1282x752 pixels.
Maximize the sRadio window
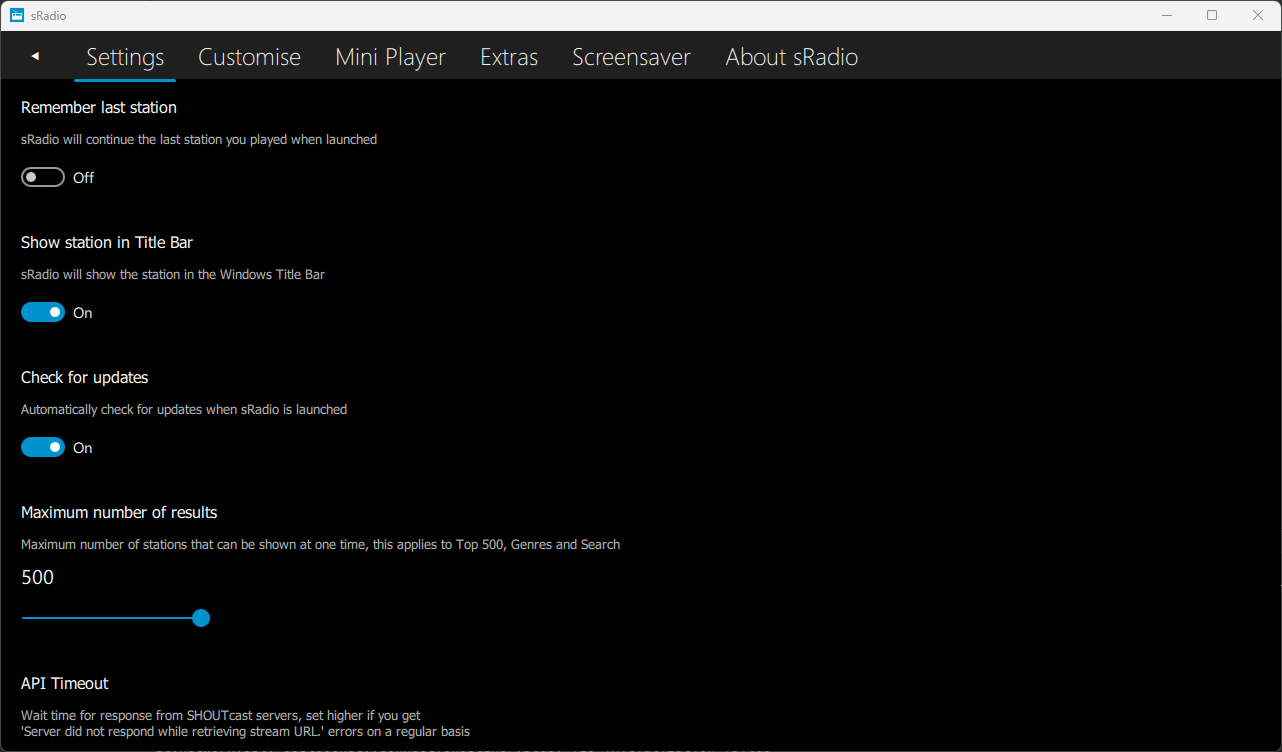click(1212, 15)
